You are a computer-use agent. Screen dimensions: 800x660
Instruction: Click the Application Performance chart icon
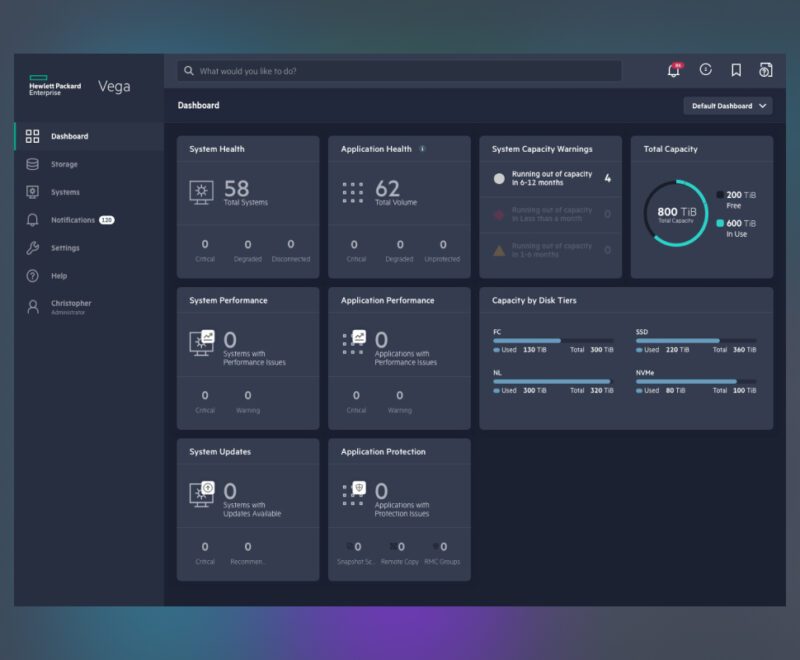pos(354,342)
